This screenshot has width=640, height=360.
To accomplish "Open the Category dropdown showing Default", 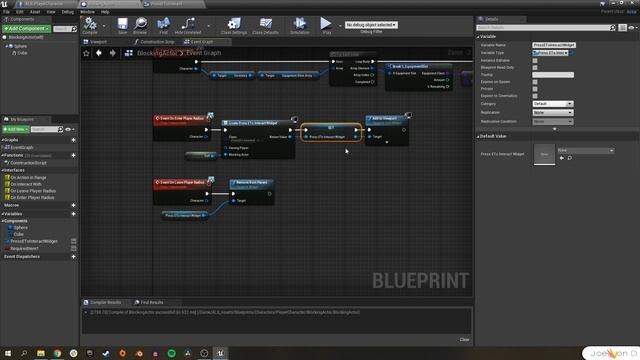I will (x=553, y=104).
